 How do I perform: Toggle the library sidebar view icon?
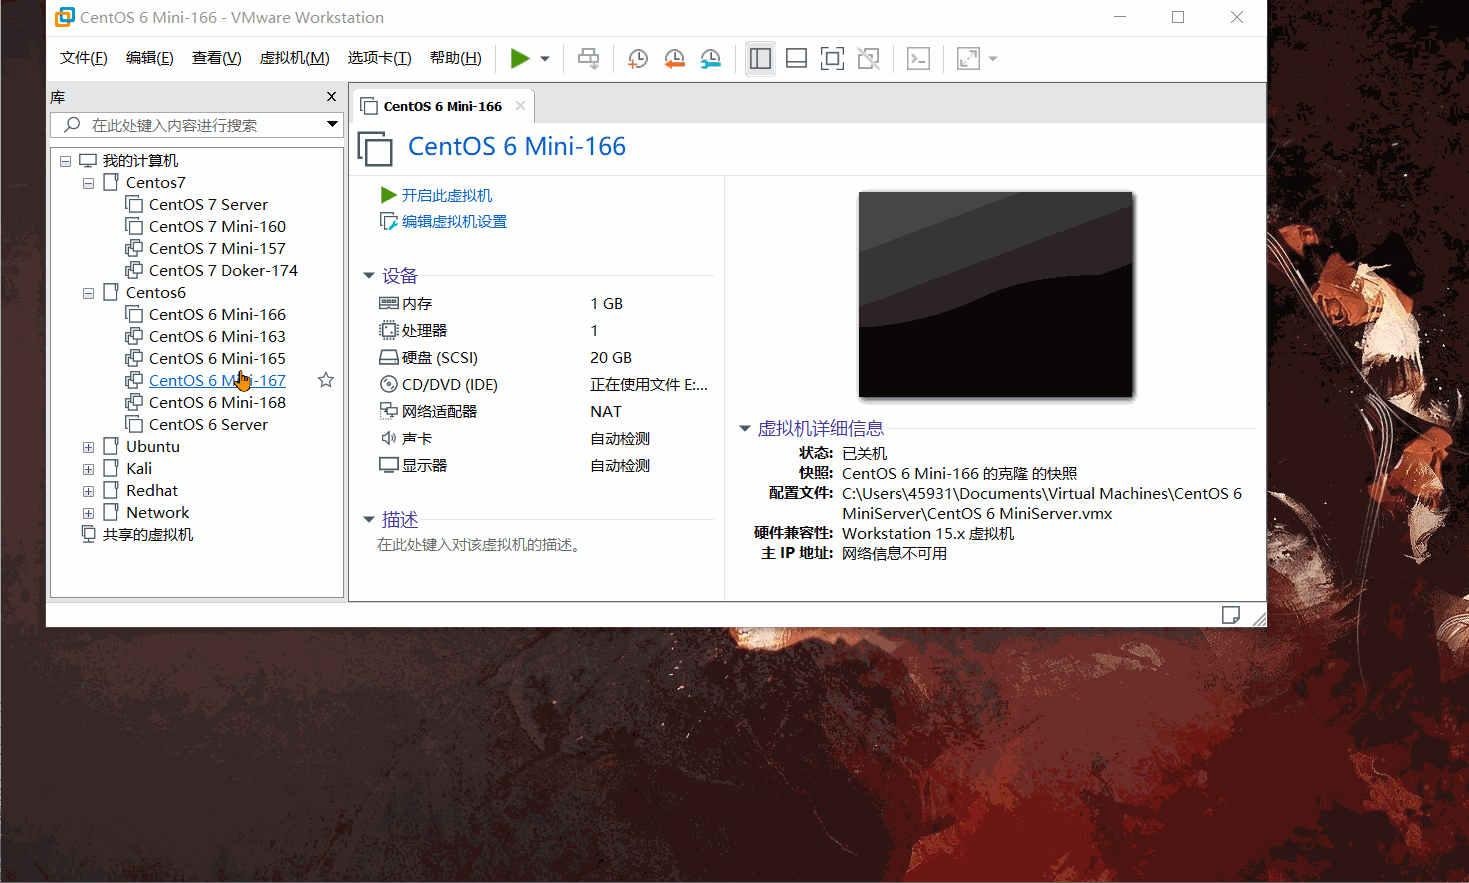(760, 59)
